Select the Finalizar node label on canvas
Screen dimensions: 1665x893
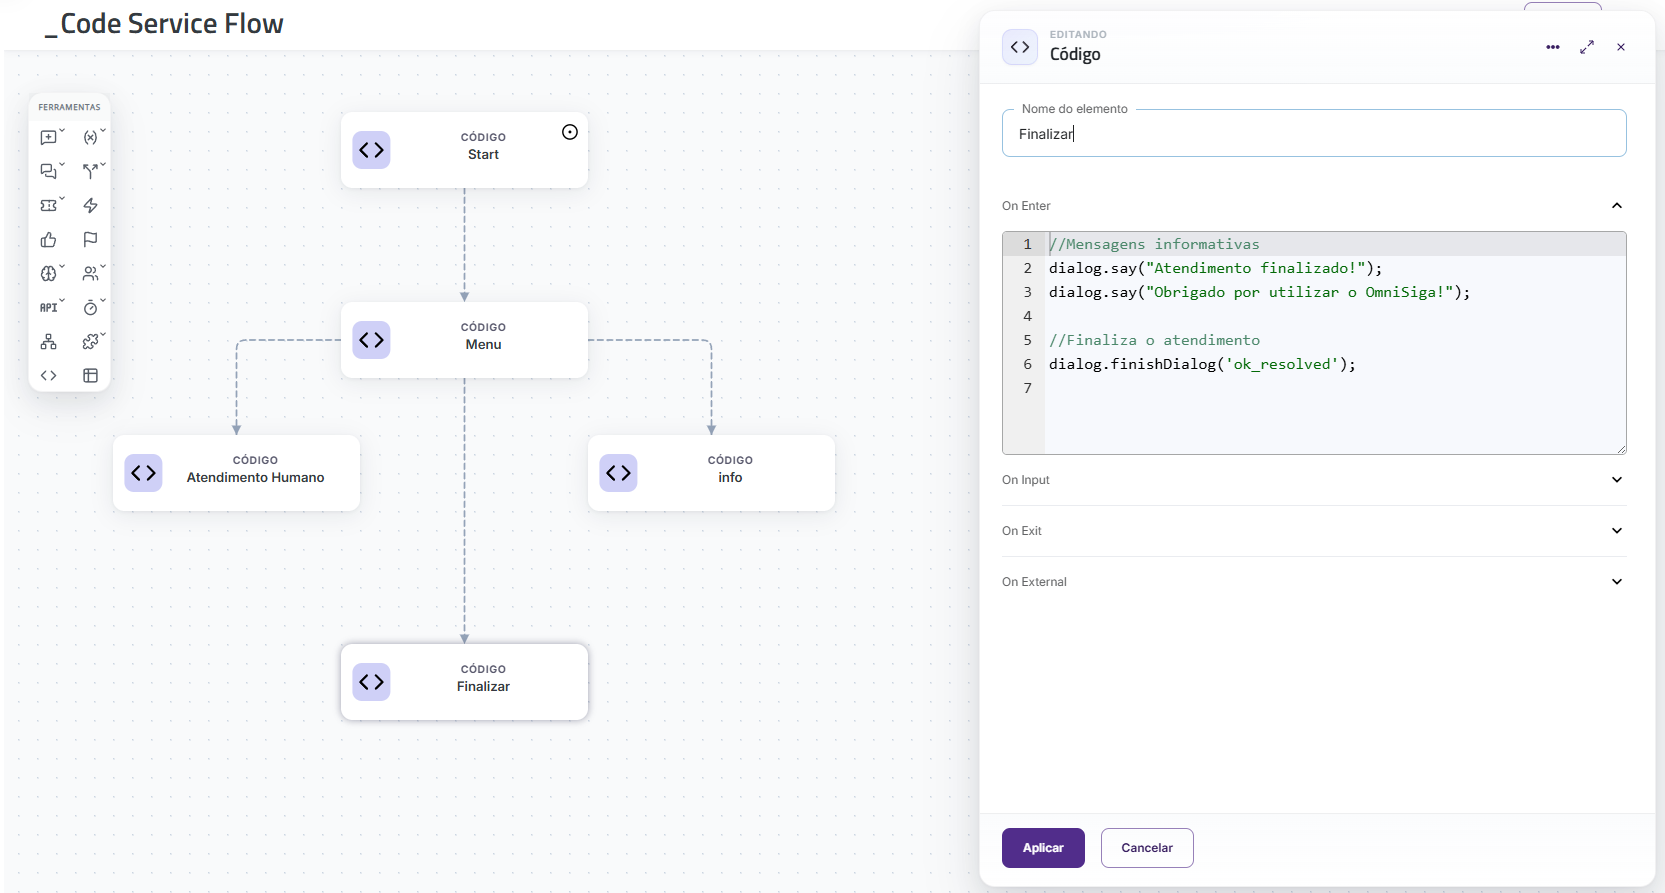483,687
